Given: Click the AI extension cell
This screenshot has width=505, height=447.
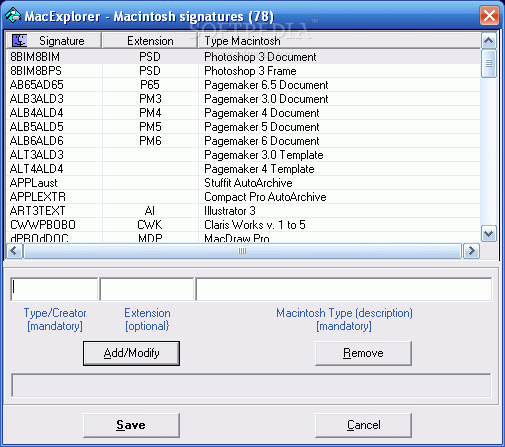Looking at the screenshot, I should click(x=150, y=211).
